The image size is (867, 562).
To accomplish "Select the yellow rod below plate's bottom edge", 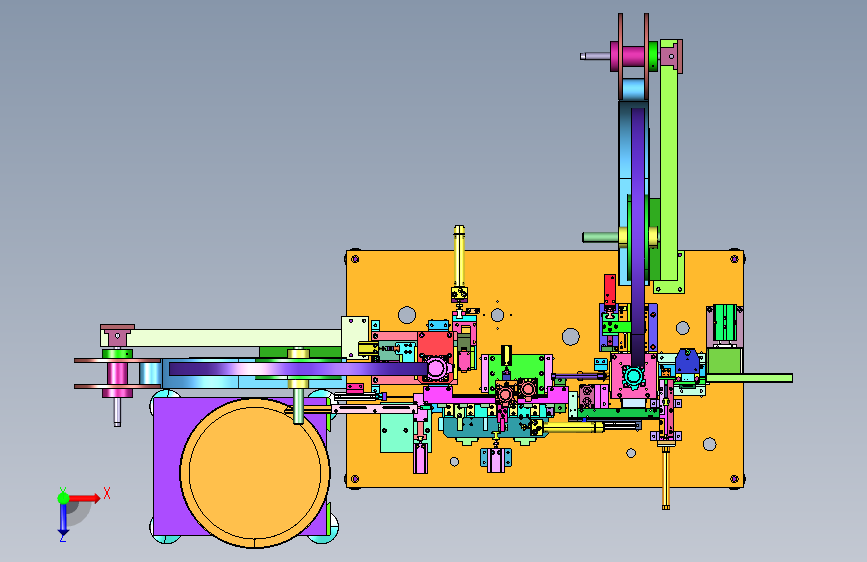I will click(x=666, y=479).
